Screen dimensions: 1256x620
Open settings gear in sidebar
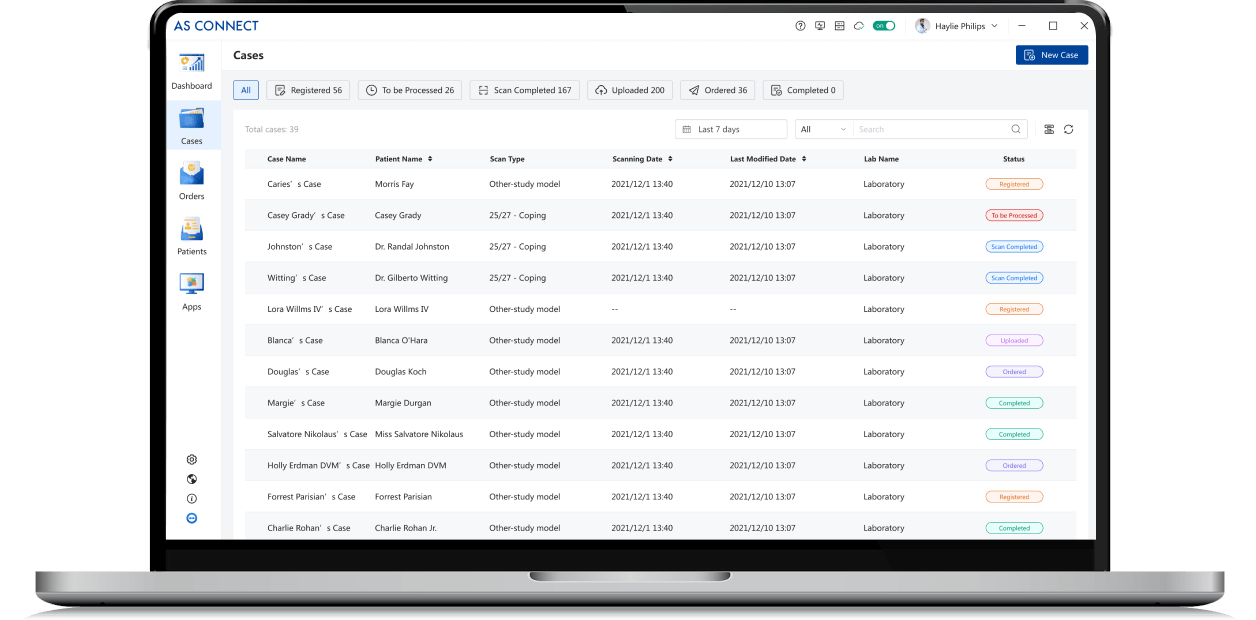pyautogui.click(x=192, y=460)
